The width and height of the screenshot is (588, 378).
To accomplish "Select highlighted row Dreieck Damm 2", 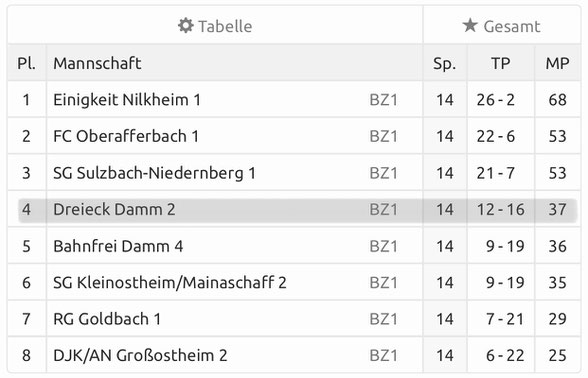I will pyautogui.click(x=297, y=210).
